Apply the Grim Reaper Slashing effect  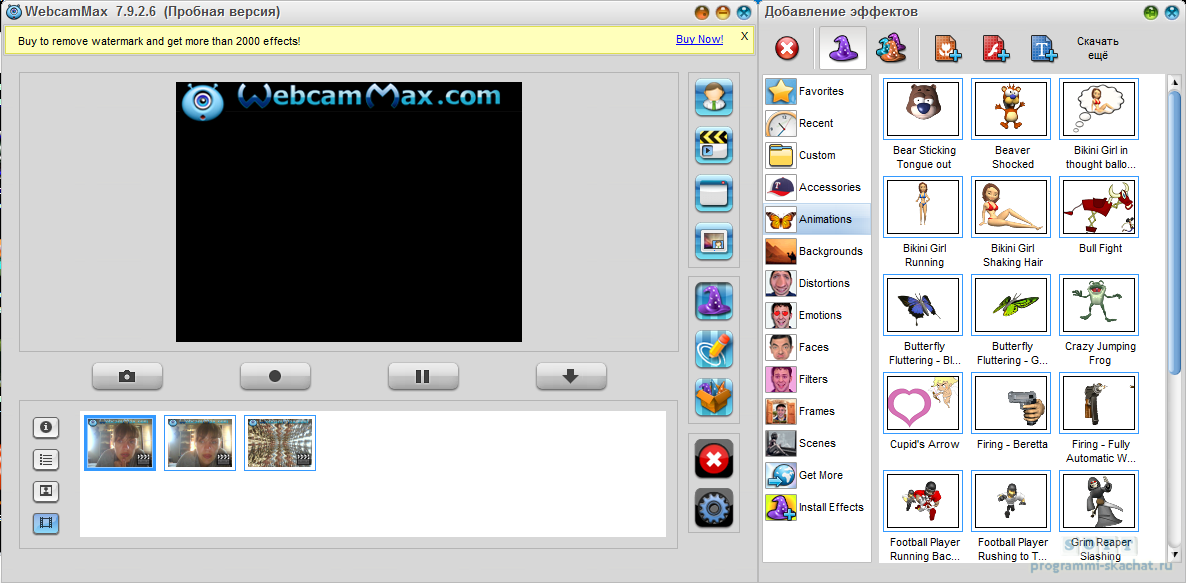point(1099,501)
